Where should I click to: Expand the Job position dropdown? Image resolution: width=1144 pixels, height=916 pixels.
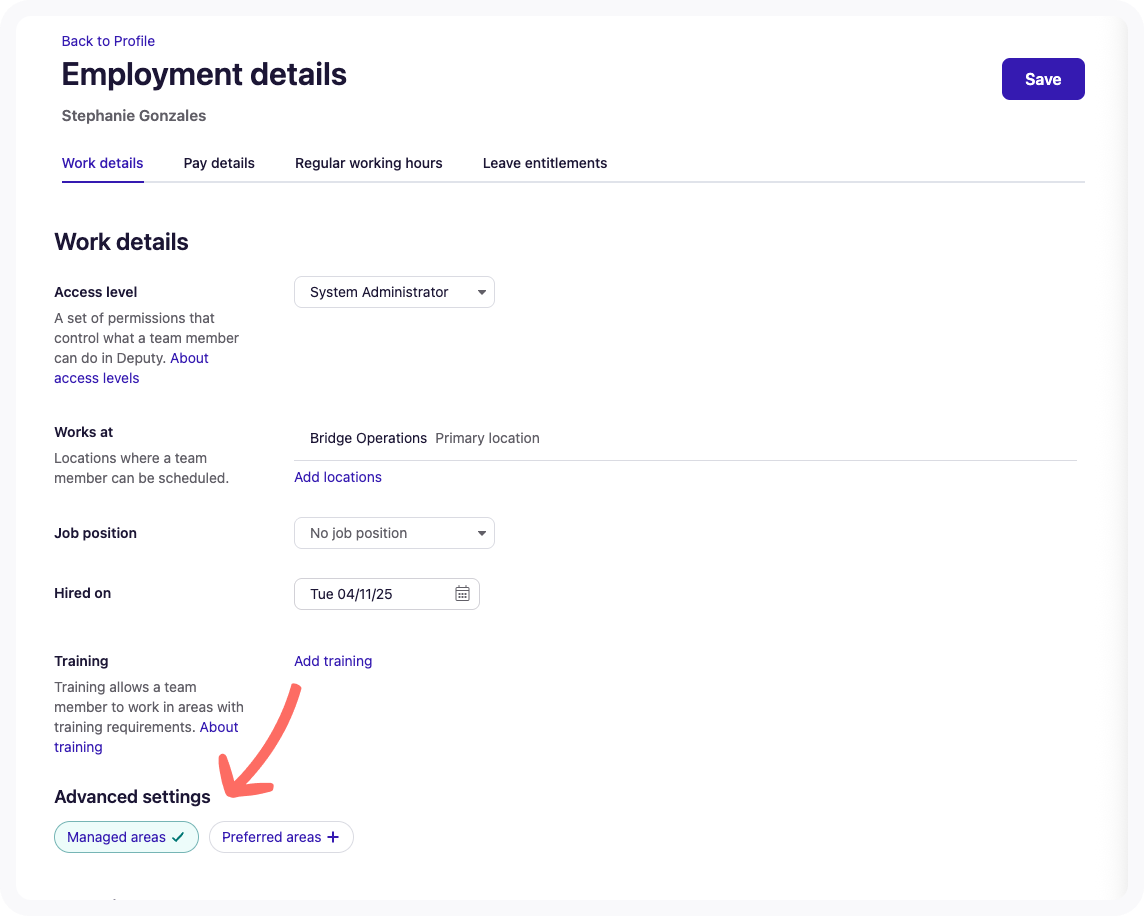click(394, 533)
